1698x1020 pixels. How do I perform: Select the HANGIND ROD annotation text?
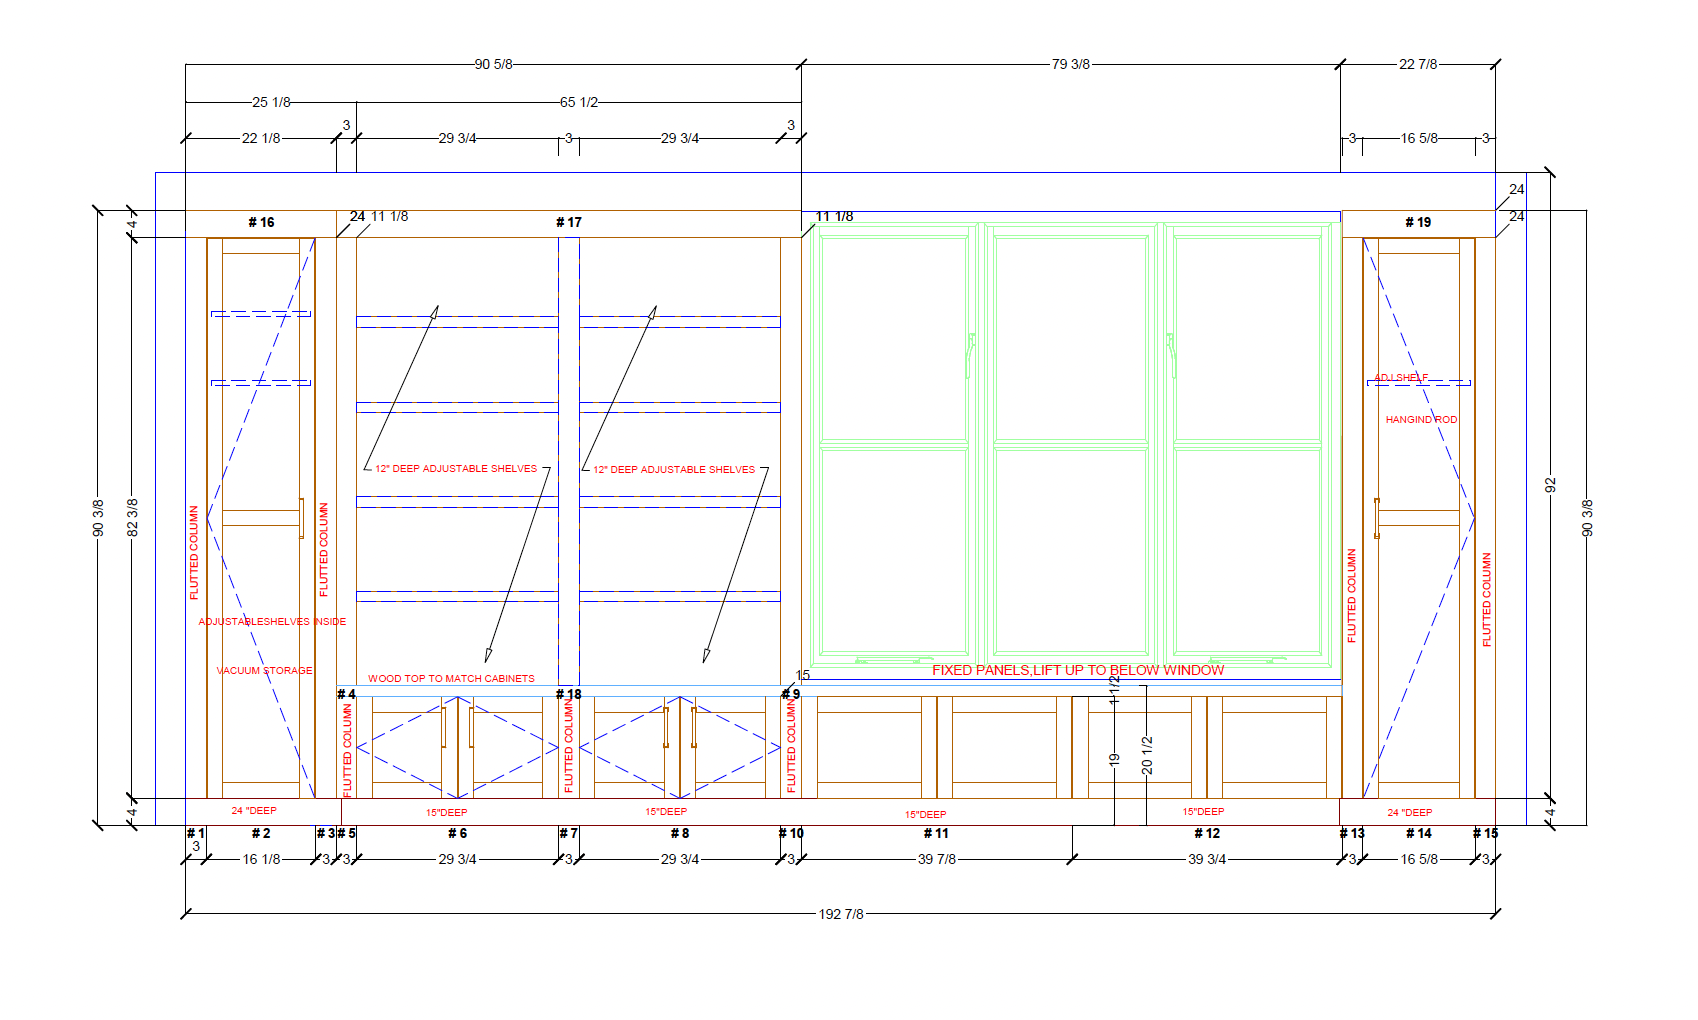pyautogui.click(x=1420, y=419)
